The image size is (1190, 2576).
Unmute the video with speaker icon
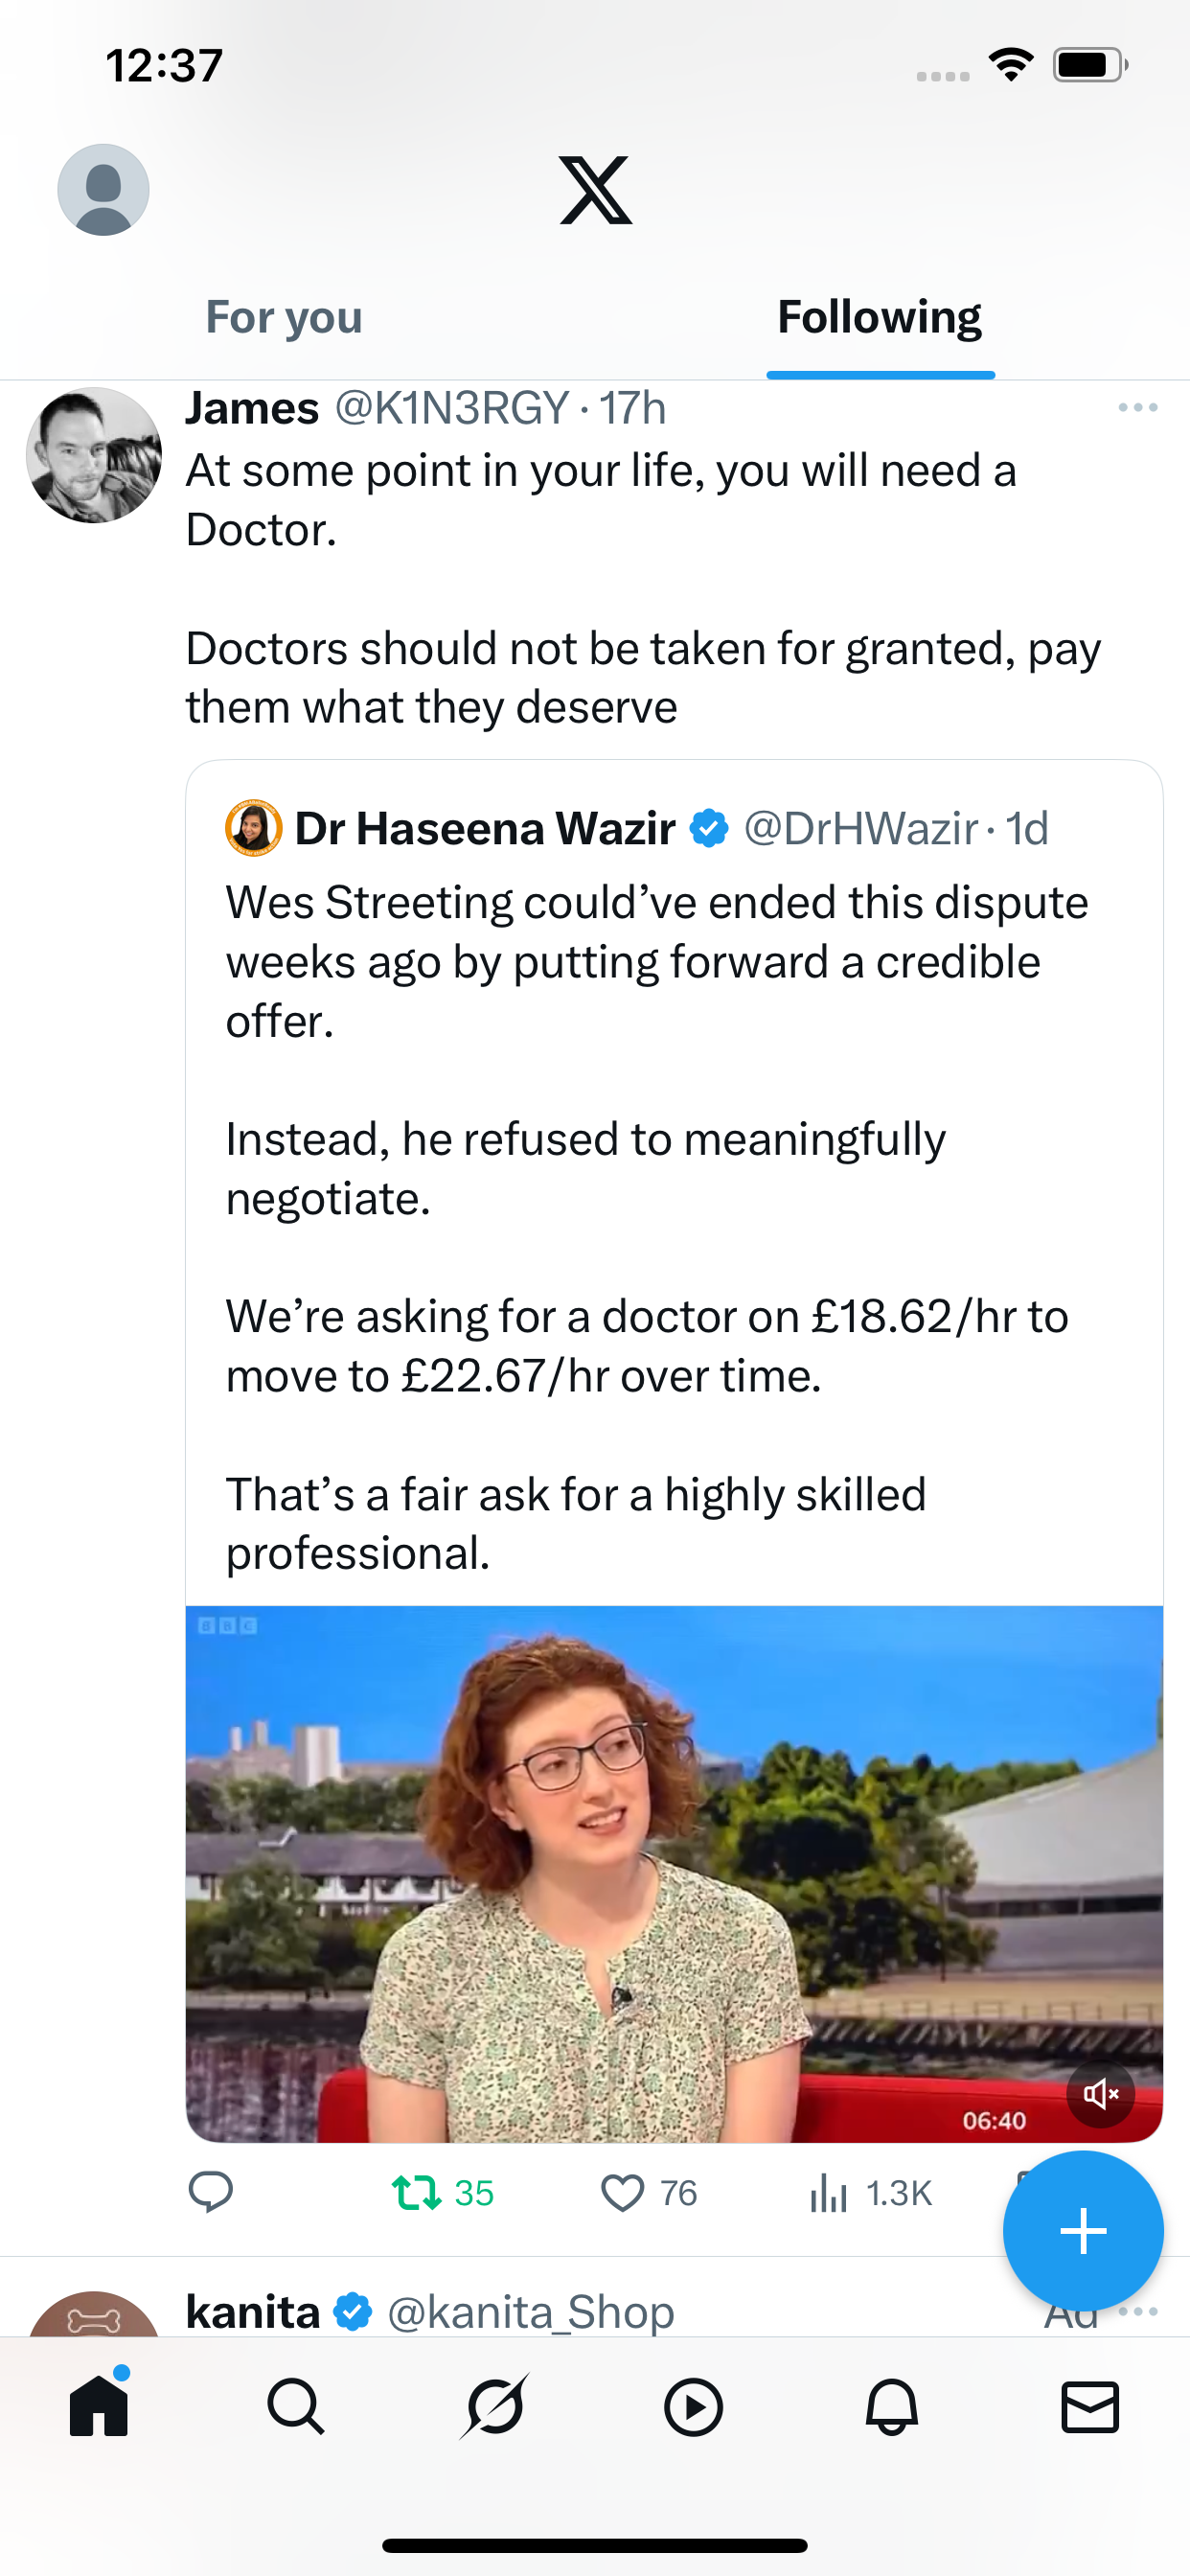point(1100,2093)
